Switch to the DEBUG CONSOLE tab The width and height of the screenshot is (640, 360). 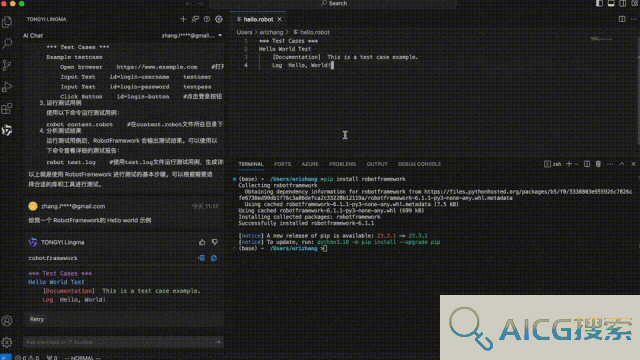420,164
